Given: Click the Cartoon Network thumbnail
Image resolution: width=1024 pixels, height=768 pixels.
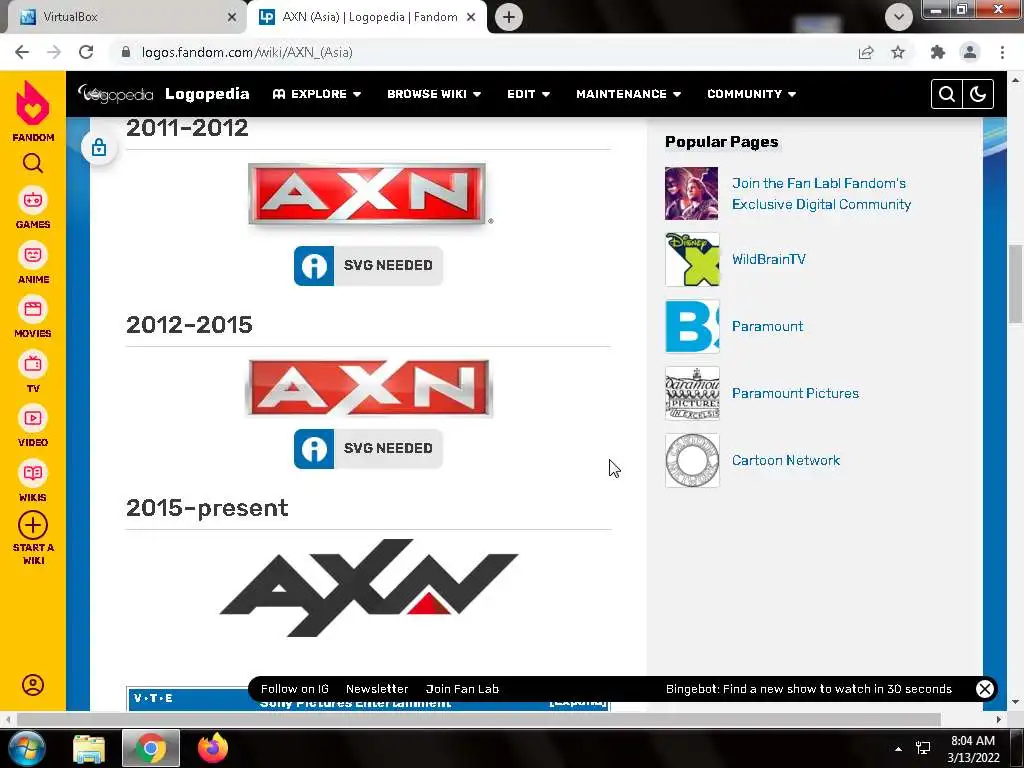Looking at the screenshot, I should [692, 460].
